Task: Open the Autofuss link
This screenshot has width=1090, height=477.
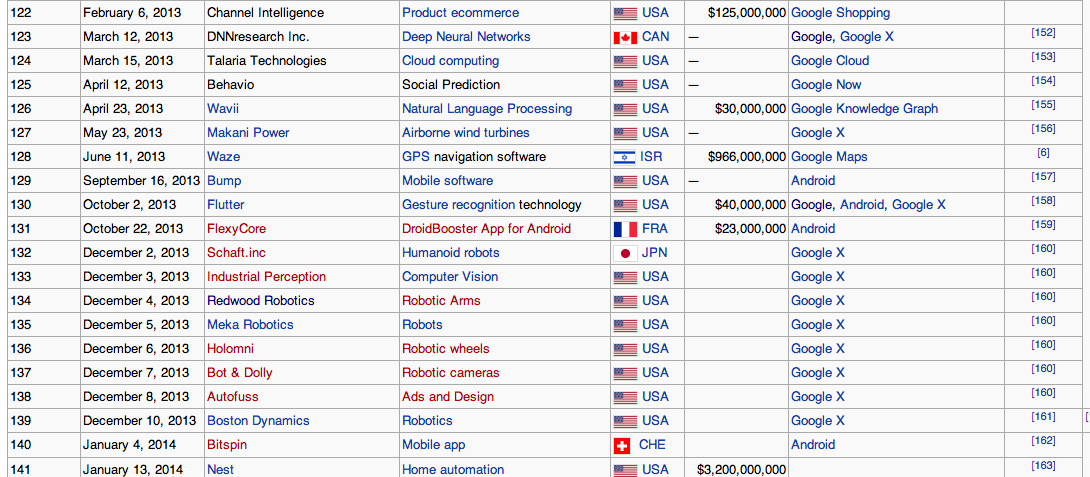Action: (233, 396)
